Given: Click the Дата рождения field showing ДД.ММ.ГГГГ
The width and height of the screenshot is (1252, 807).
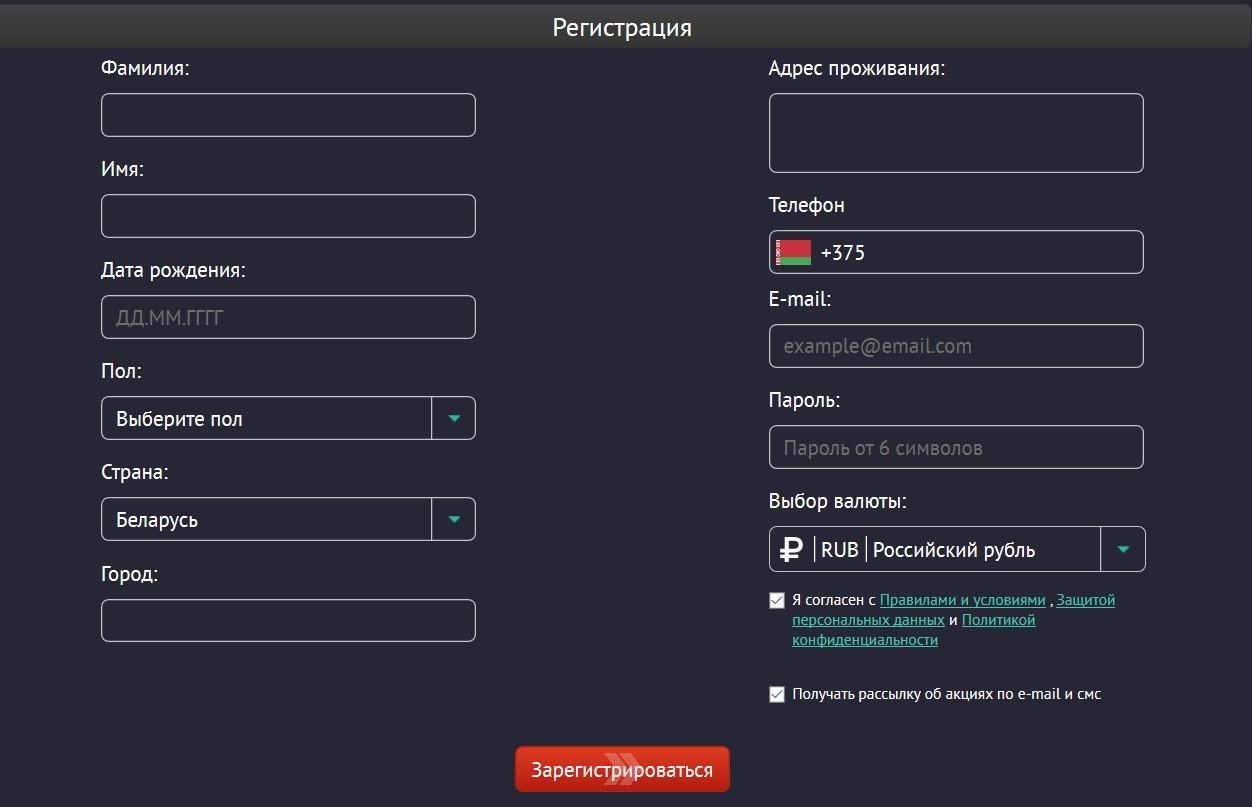Looking at the screenshot, I should (288, 316).
